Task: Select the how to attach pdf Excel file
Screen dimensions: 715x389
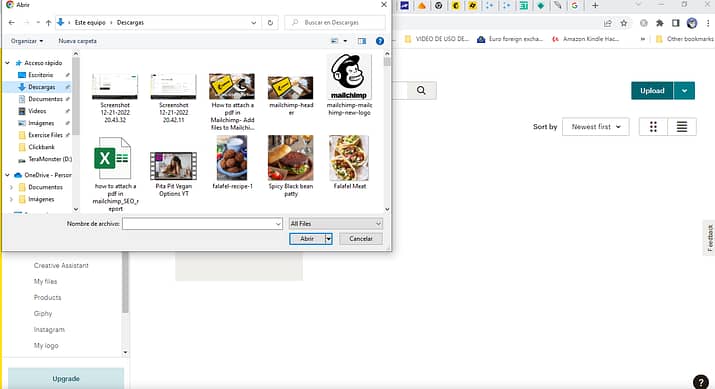Action: [115, 174]
